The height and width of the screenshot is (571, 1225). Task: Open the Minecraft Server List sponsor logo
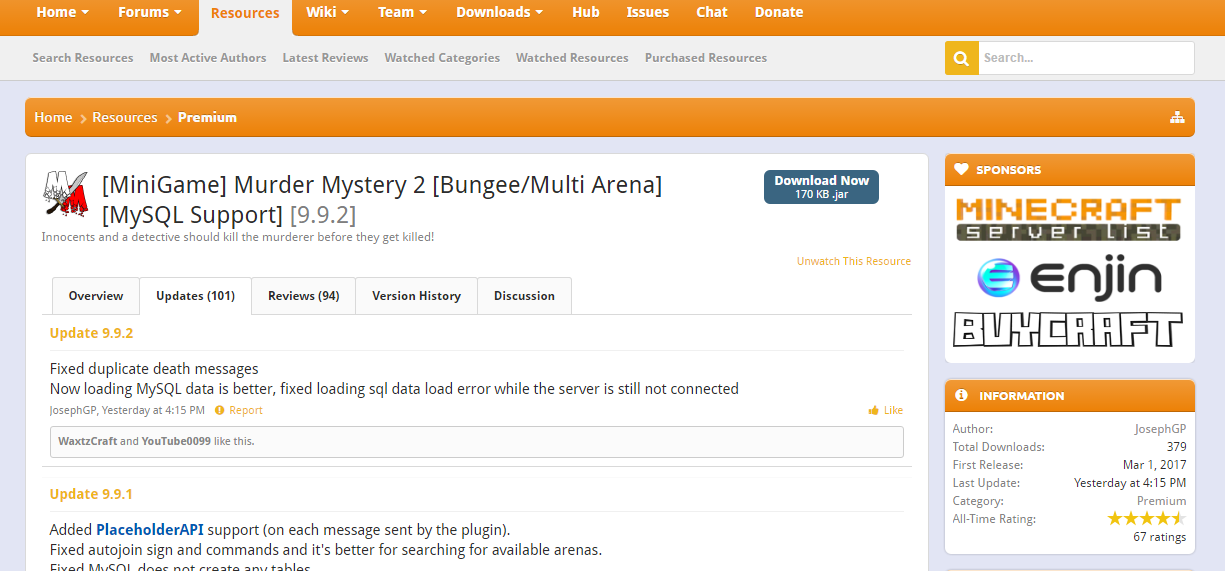(x=1068, y=219)
